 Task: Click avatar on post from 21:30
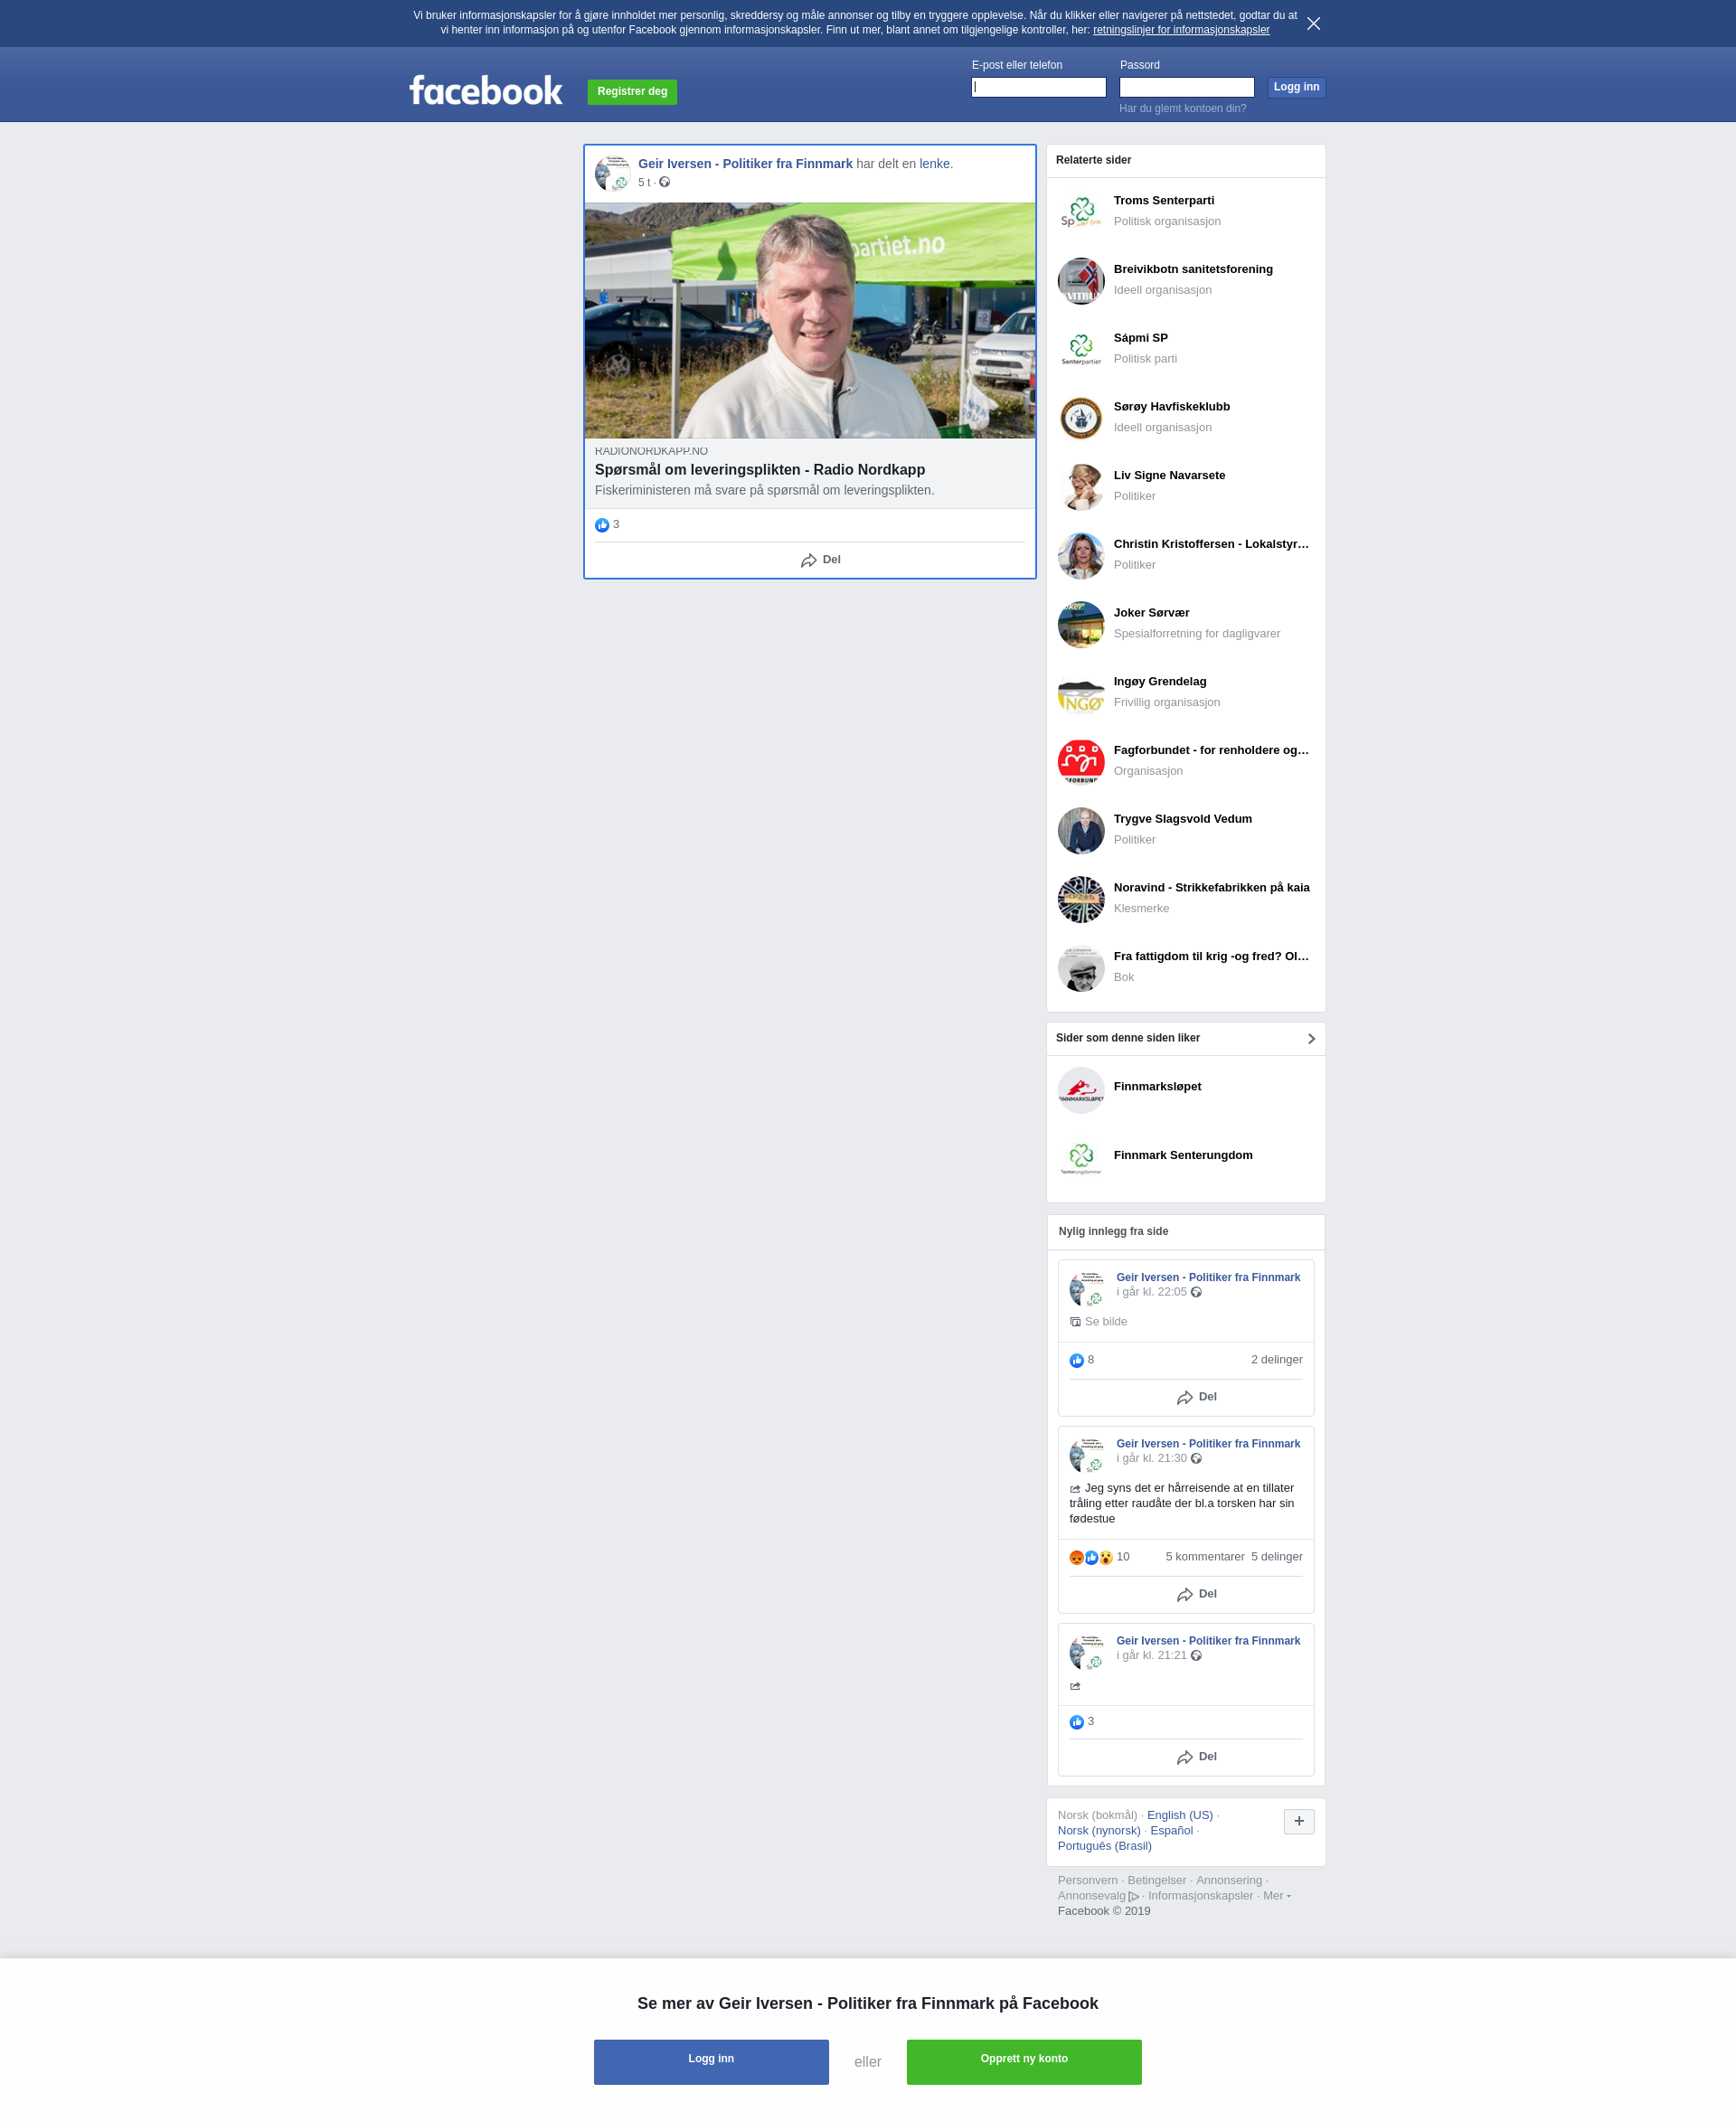click(x=1086, y=1454)
